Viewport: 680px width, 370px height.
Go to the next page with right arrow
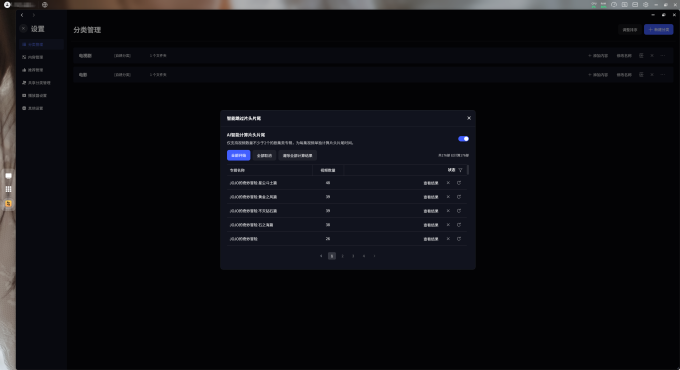click(x=374, y=256)
